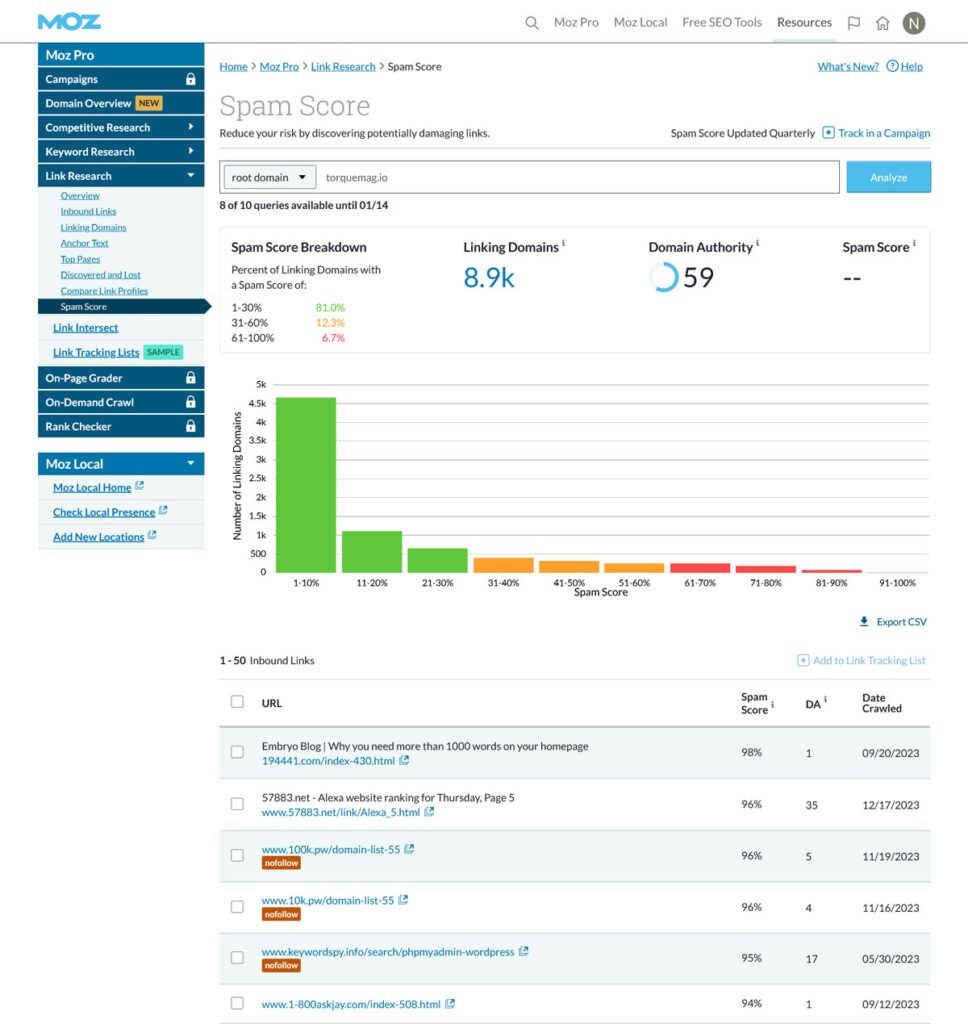This screenshot has width=968, height=1024.
Task: Collapse the Link Research sidebar section
Action: tap(121, 175)
